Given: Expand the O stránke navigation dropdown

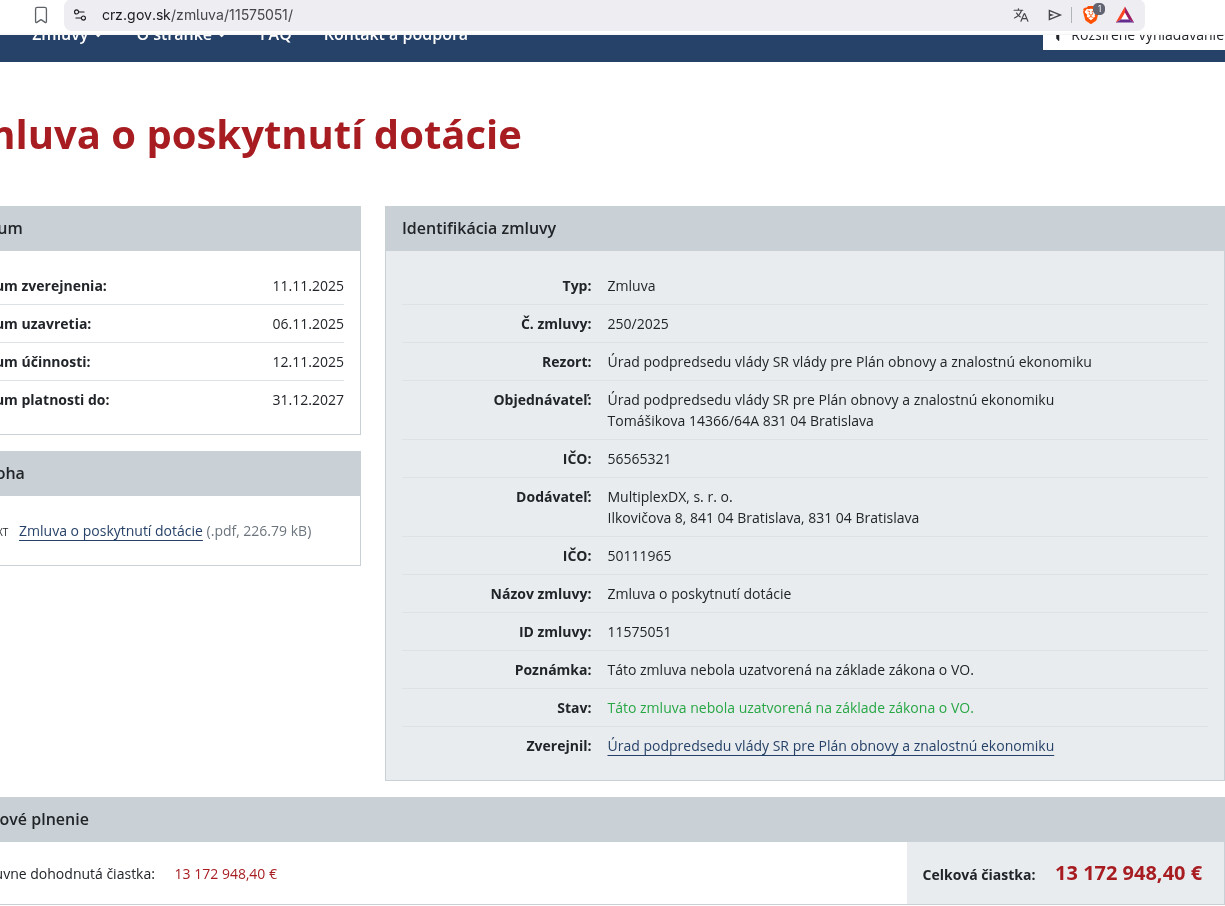Looking at the screenshot, I should [x=181, y=35].
